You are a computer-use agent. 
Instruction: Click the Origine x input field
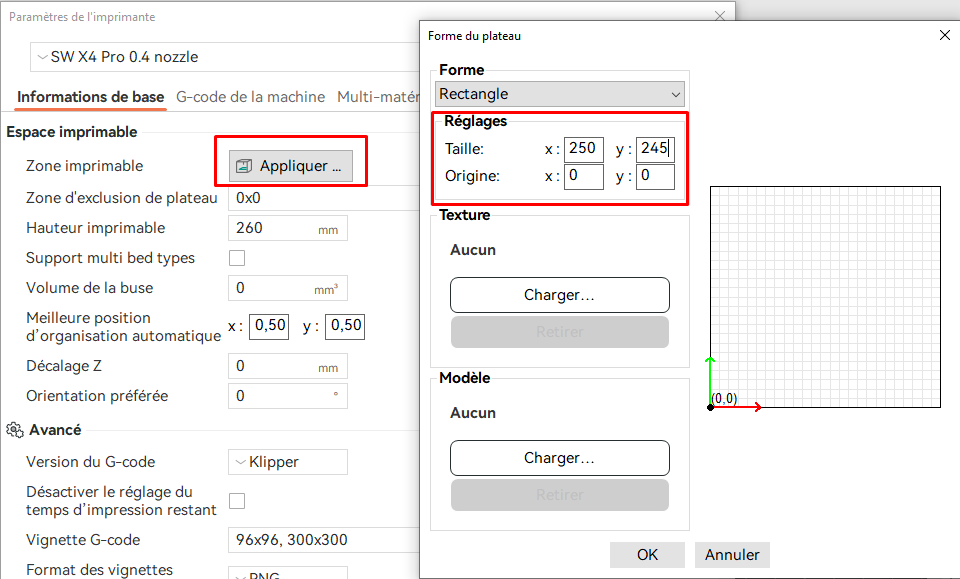click(583, 176)
